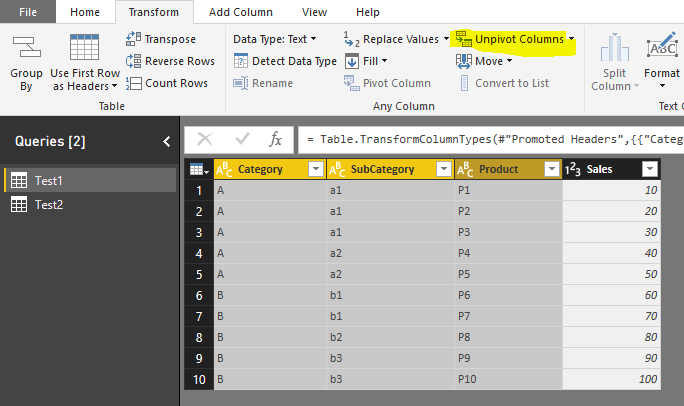Click Convert to List label

512,83
